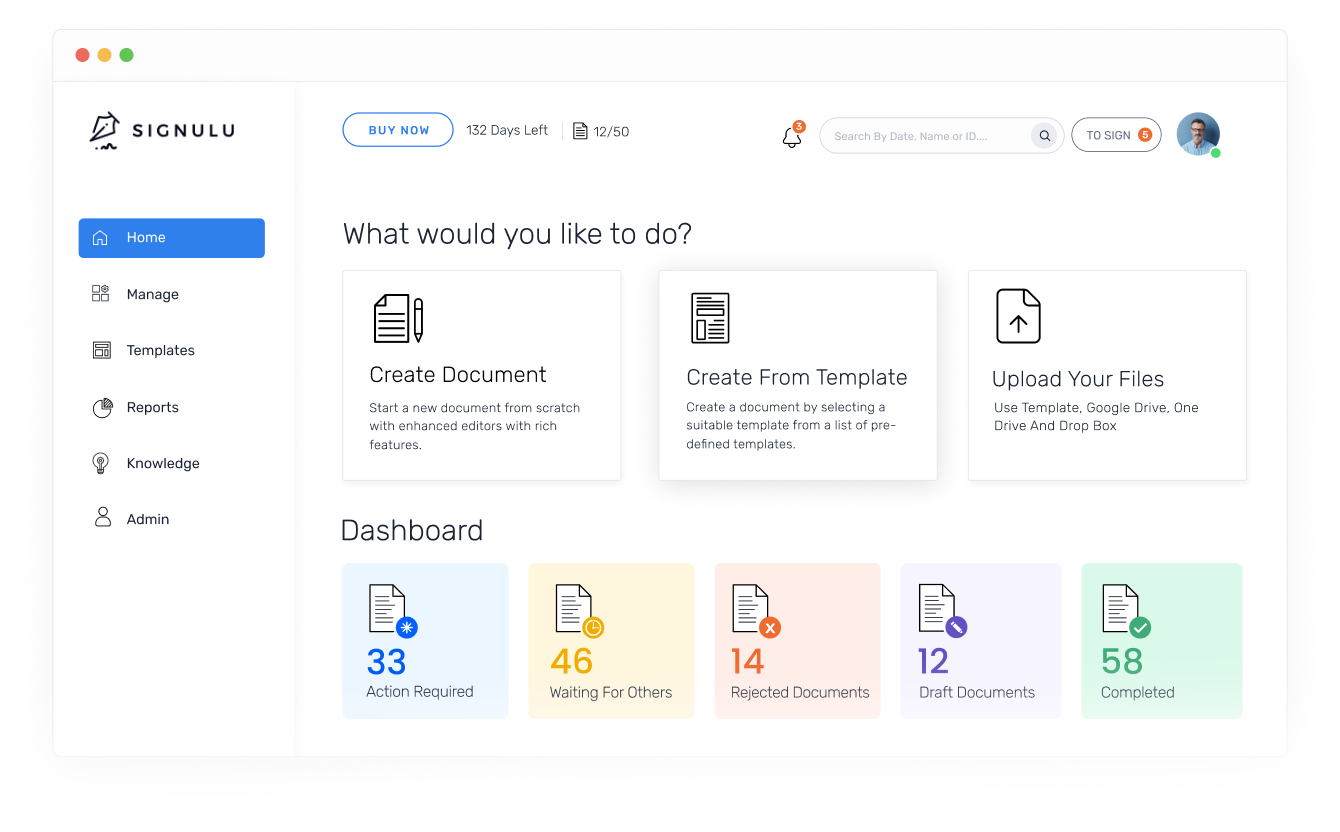Open the Admin sidebar page
The image size is (1340, 832).
coord(147,519)
